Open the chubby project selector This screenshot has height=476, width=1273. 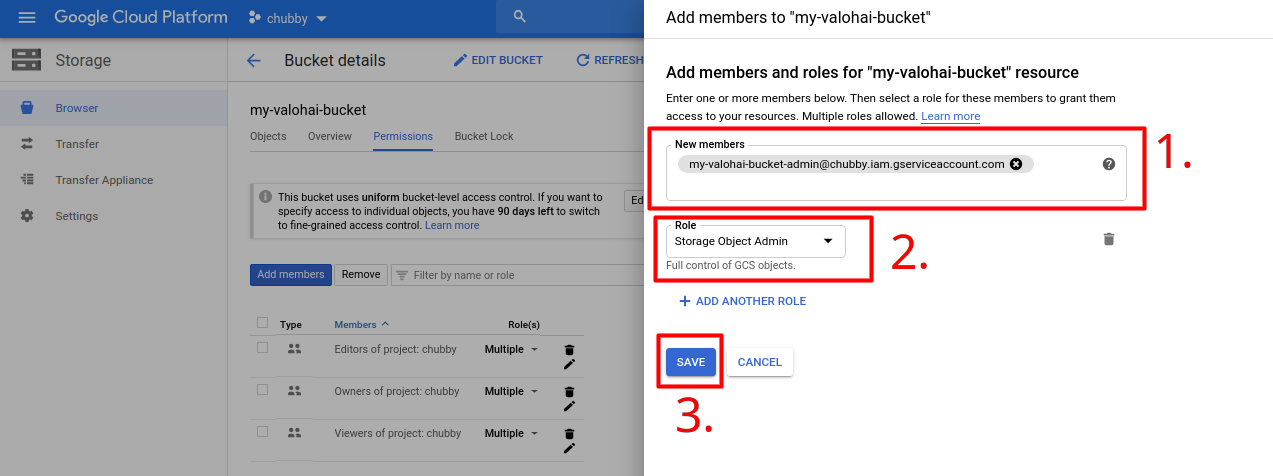point(288,18)
